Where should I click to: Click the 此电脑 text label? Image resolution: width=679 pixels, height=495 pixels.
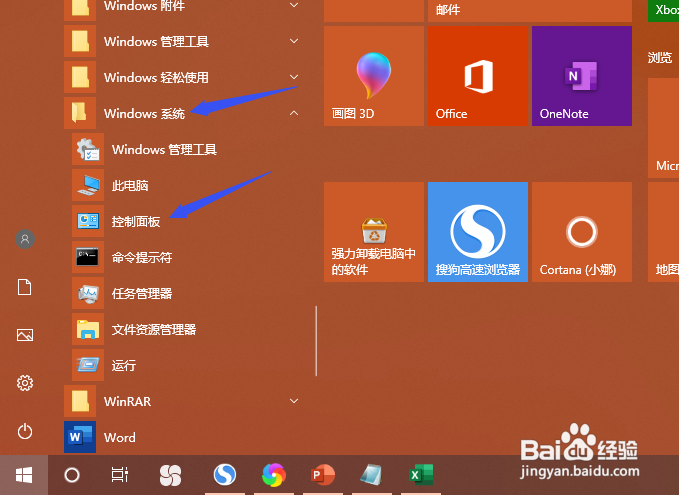[x=130, y=186]
